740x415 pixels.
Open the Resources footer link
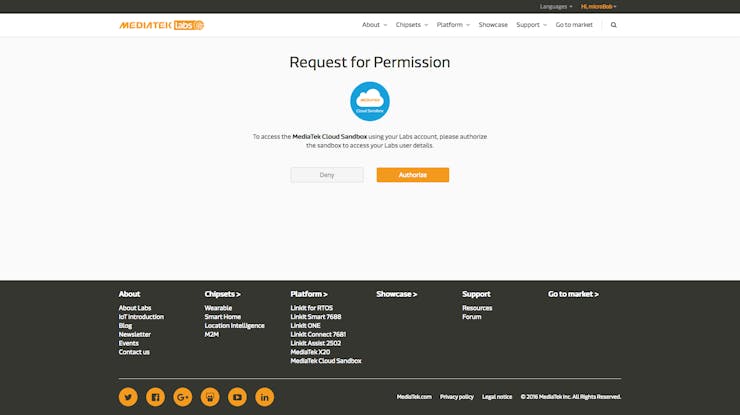pyautogui.click(x=477, y=308)
